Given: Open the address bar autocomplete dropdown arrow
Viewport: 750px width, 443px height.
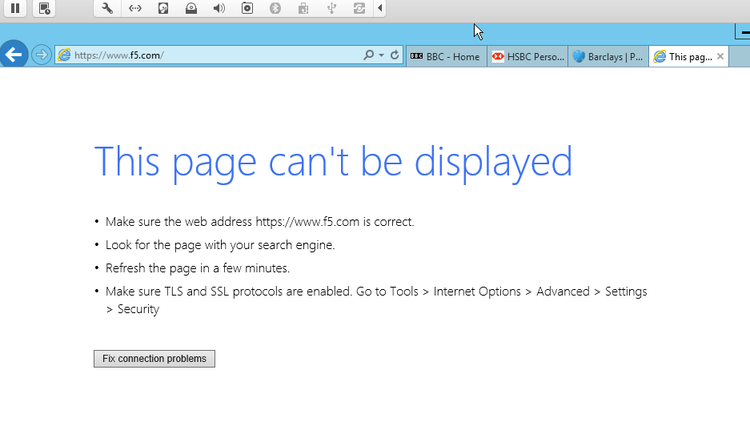Looking at the screenshot, I should point(381,55).
